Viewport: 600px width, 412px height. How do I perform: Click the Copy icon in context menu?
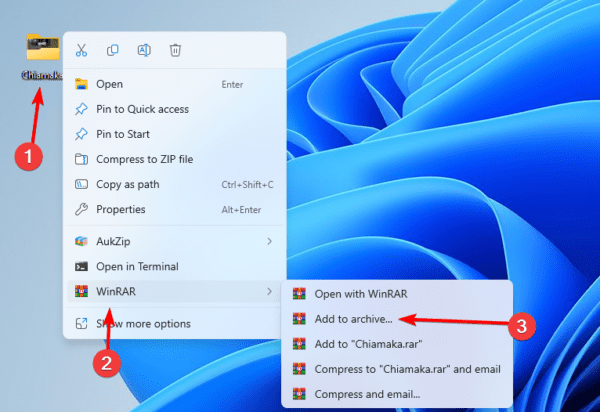pos(112,50)
